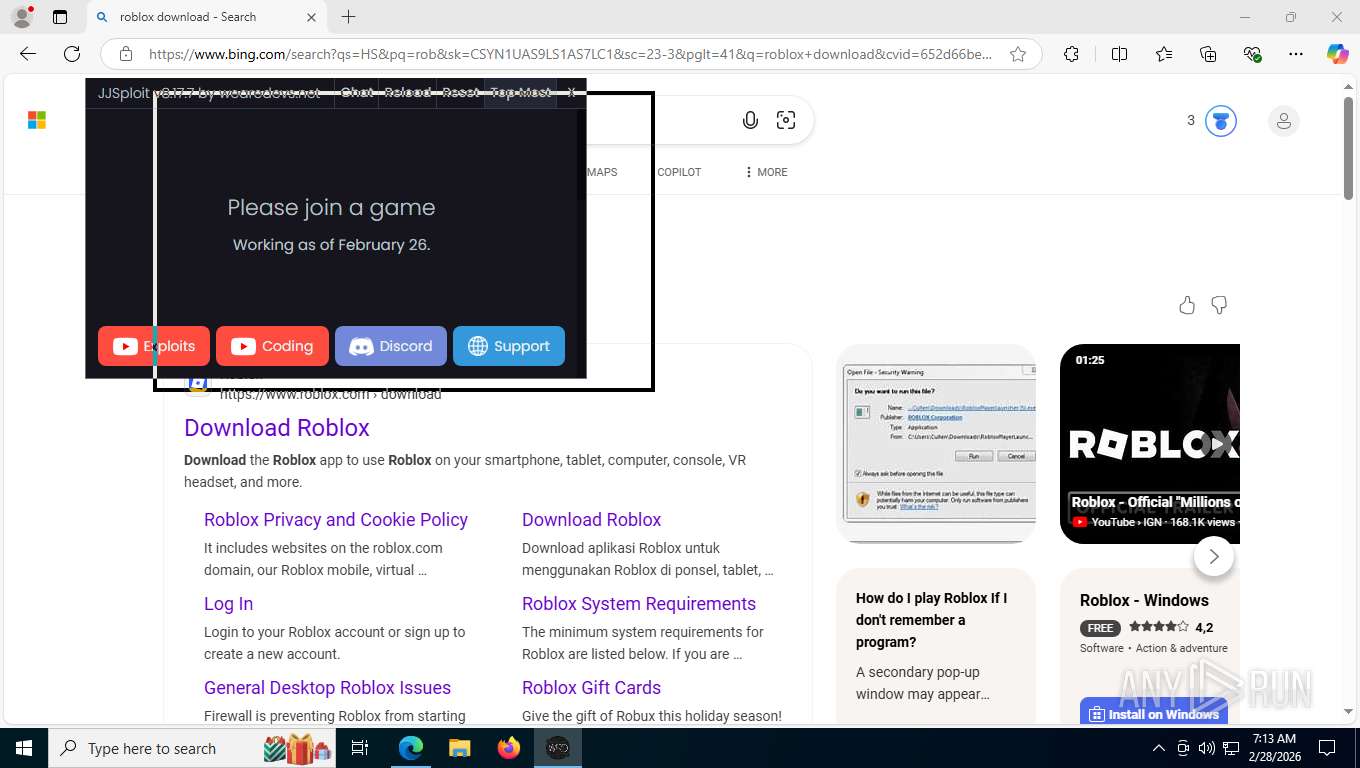
Task: Focus the Edge address bar
Action: click(570, 54)
